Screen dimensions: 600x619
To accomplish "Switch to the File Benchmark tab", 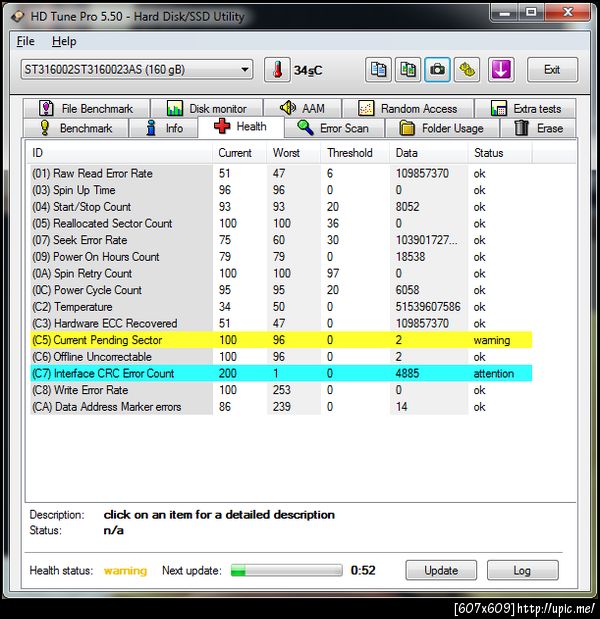I will pos(86,108).
